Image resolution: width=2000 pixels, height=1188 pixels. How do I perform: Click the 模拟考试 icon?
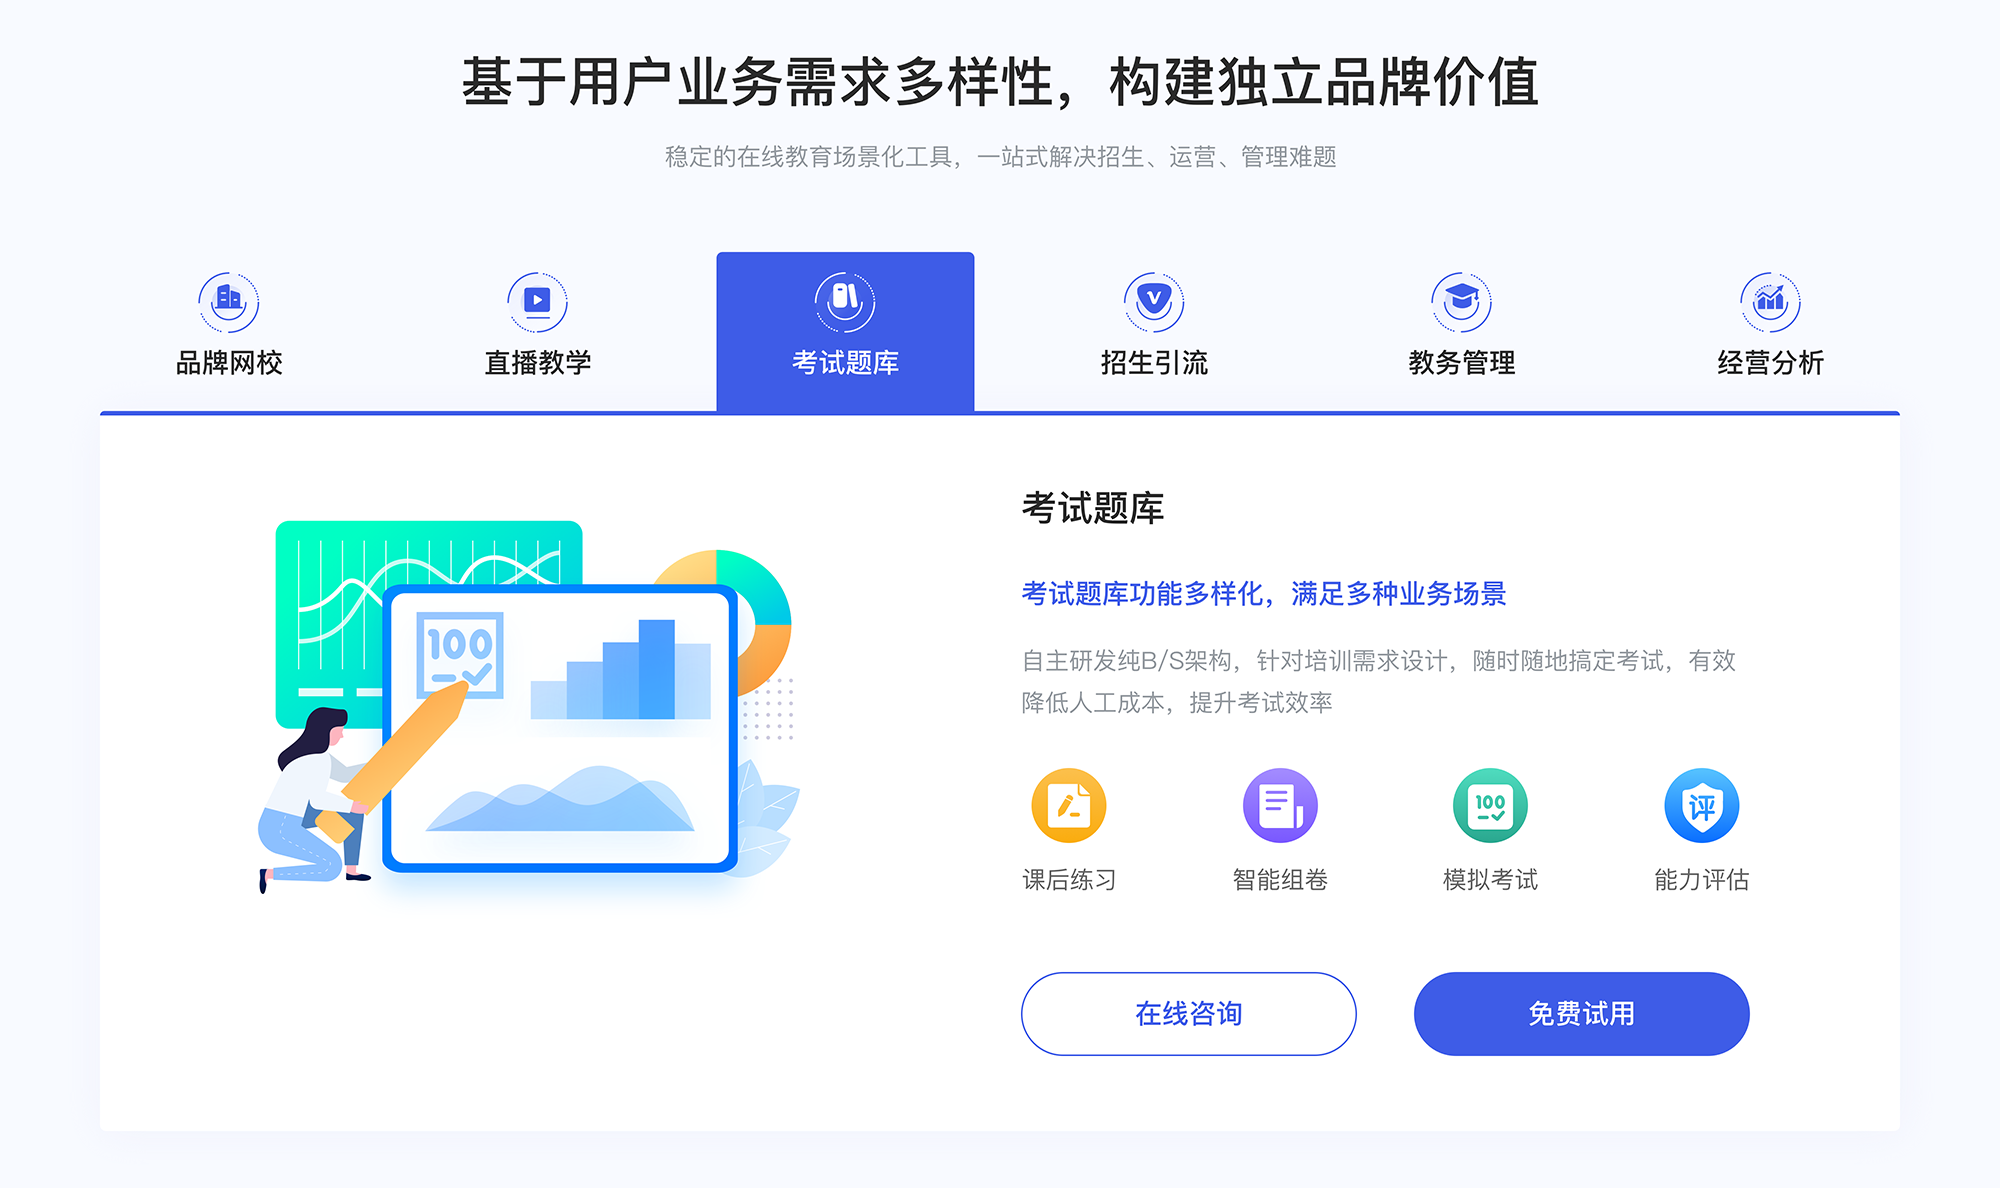1488,813
